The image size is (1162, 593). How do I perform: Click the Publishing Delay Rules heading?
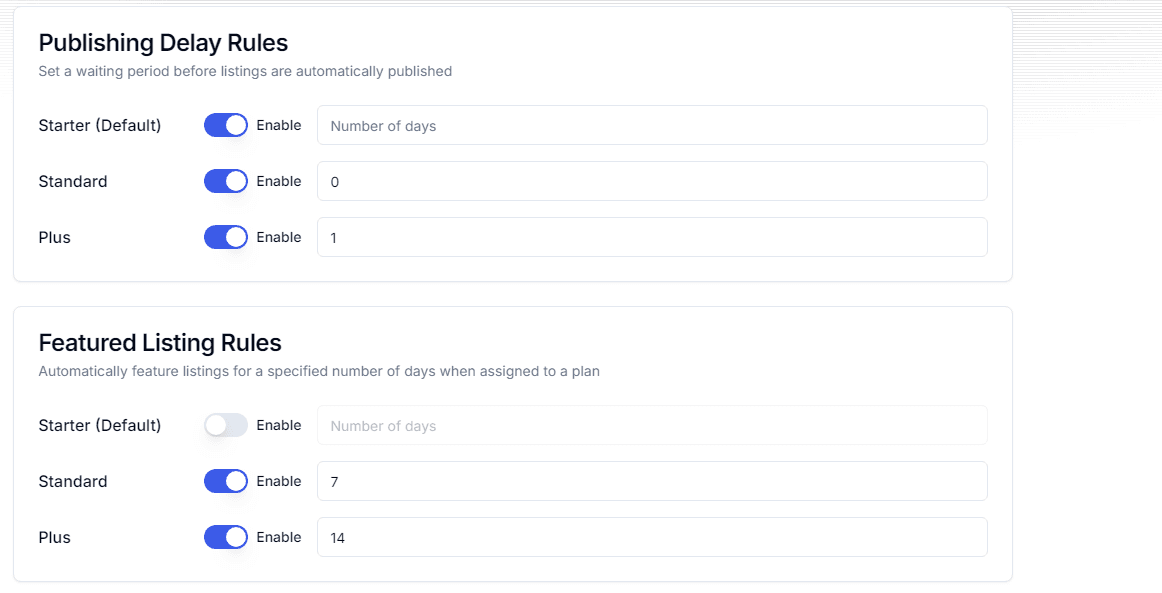pyautogui.click(x=162, y=43)
